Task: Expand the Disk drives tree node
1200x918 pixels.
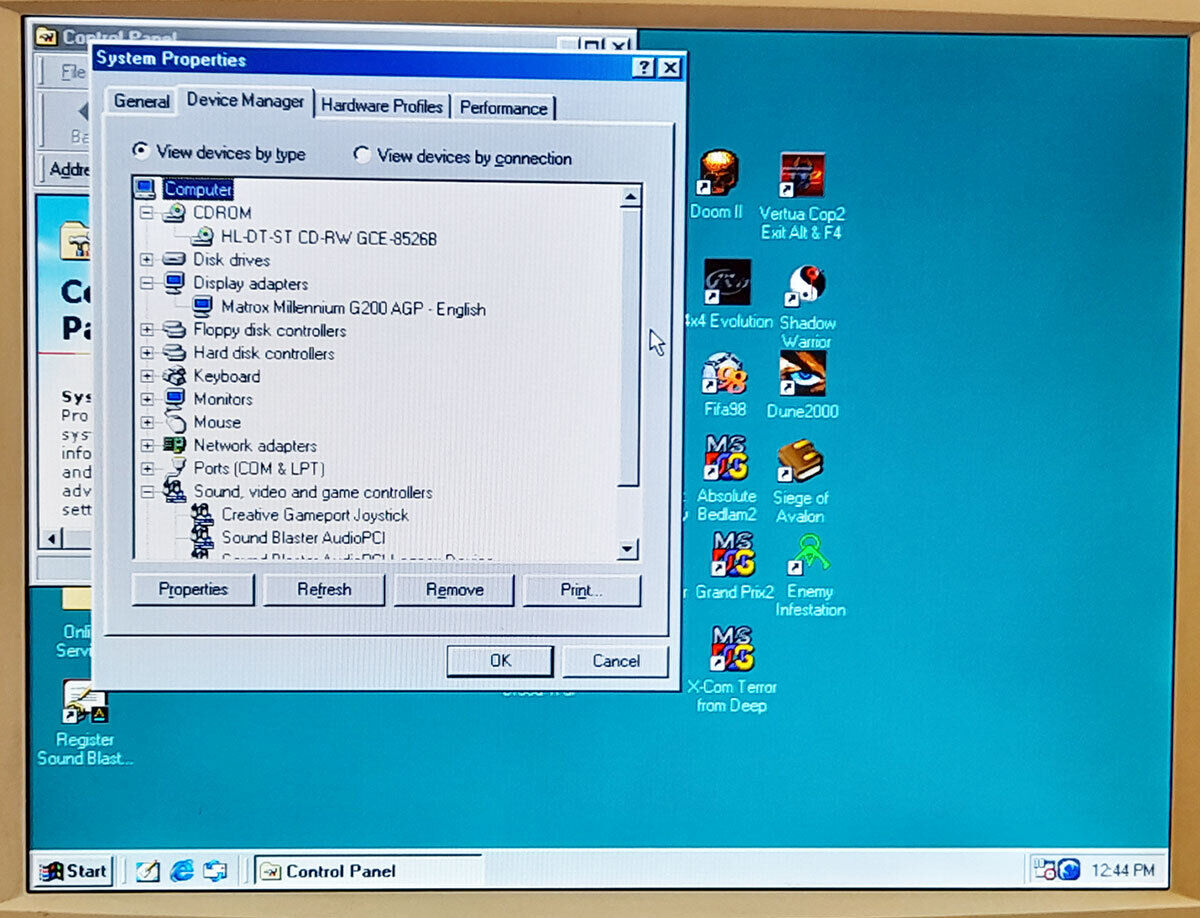Action: 147,260
